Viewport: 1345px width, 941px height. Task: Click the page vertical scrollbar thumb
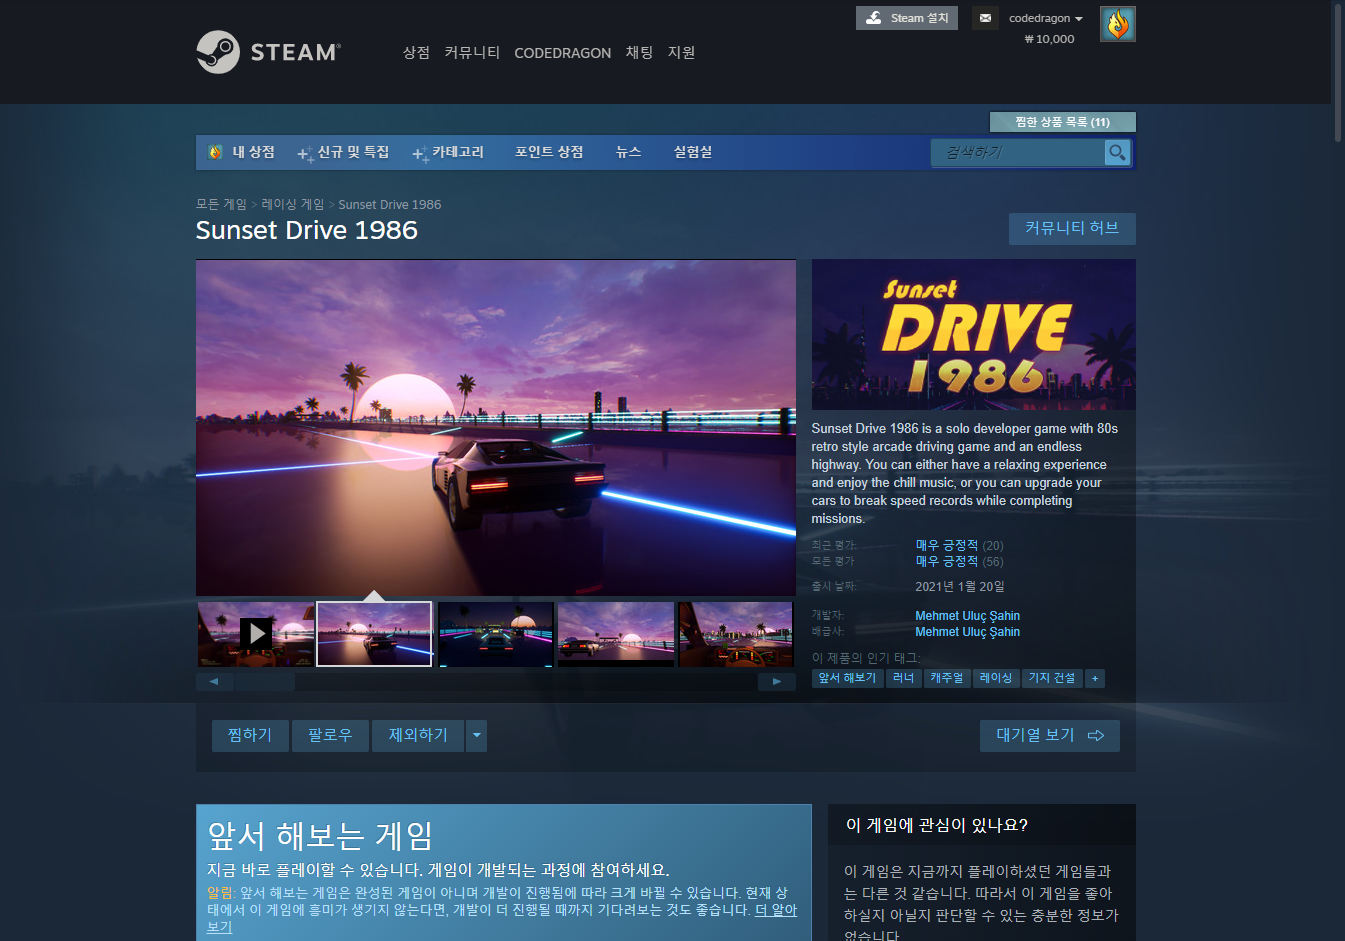tap(1338, 72)
